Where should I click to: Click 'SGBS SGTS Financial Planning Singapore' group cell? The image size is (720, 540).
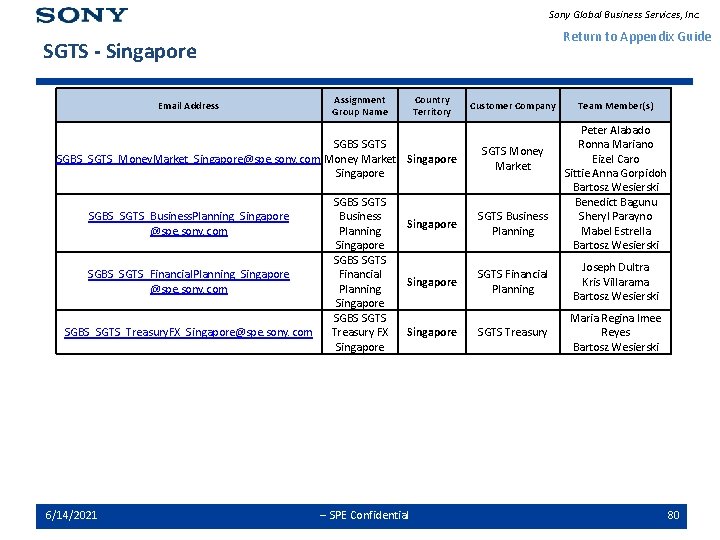click(360, 281)
